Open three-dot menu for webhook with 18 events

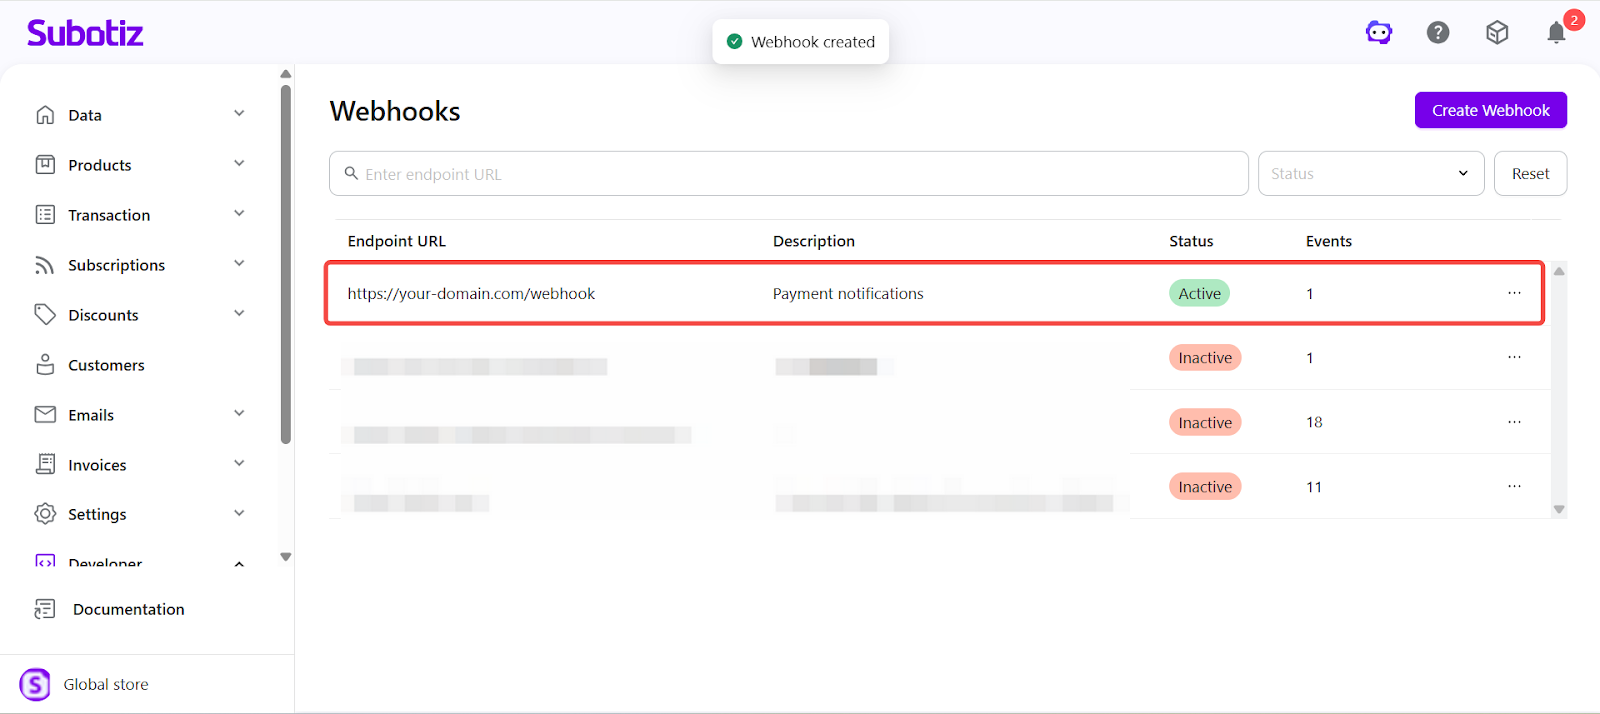tap(1514, 422)
